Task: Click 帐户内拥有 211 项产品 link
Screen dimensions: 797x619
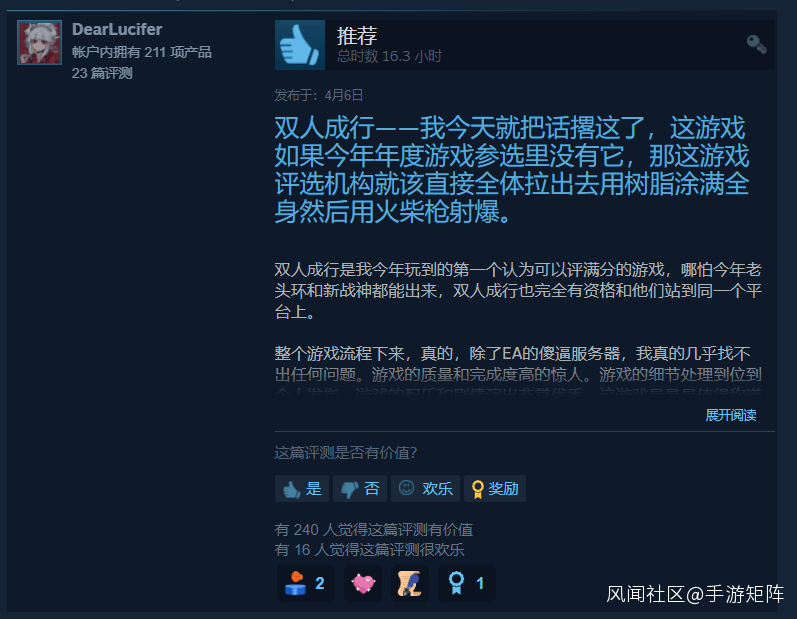Action: (142, 52)
